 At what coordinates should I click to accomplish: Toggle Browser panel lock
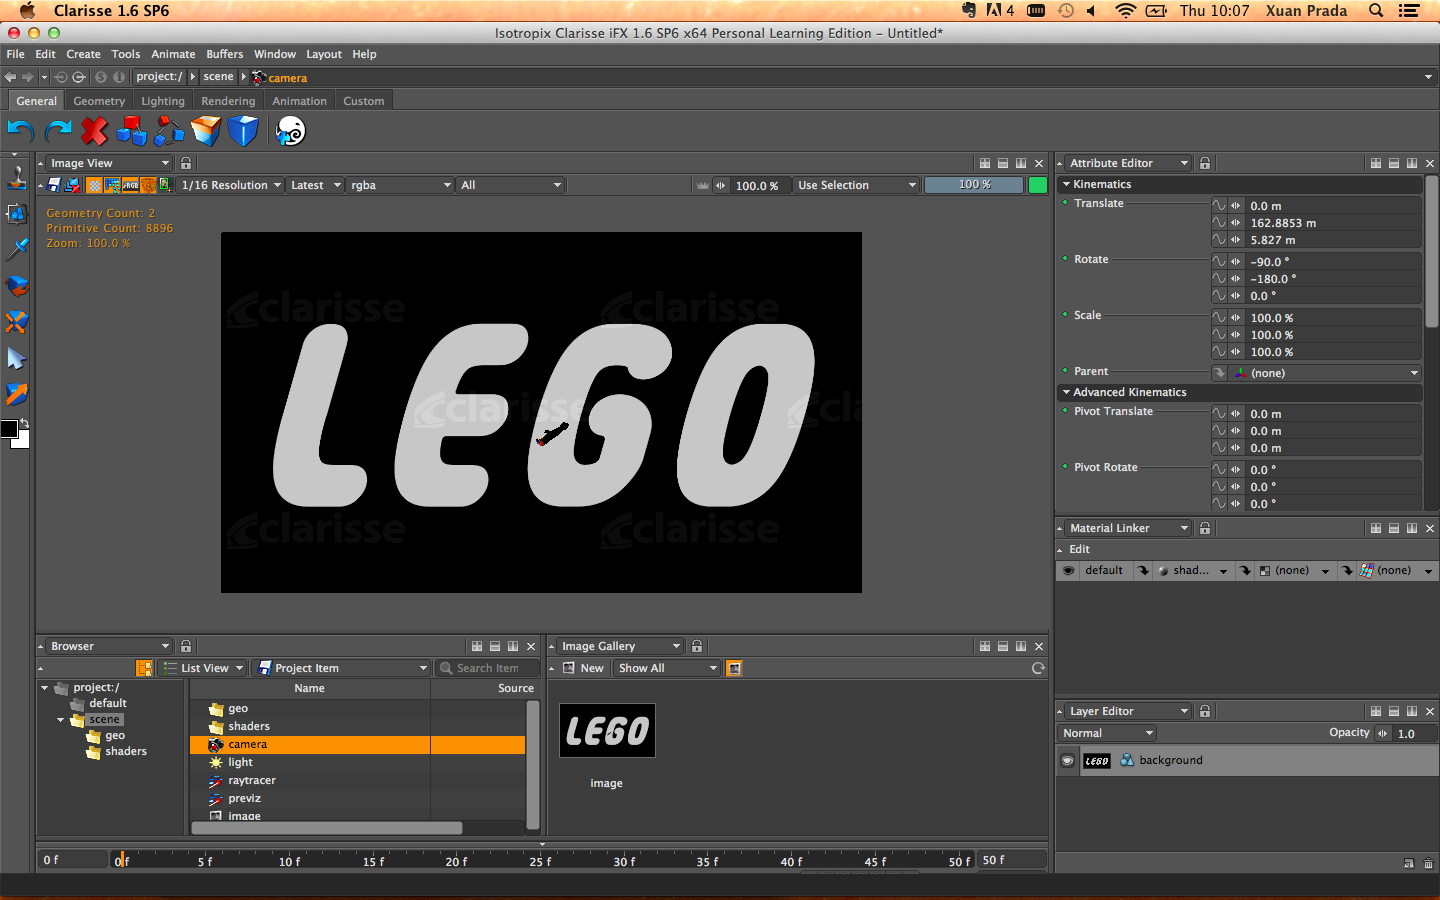tap(186, 646)
